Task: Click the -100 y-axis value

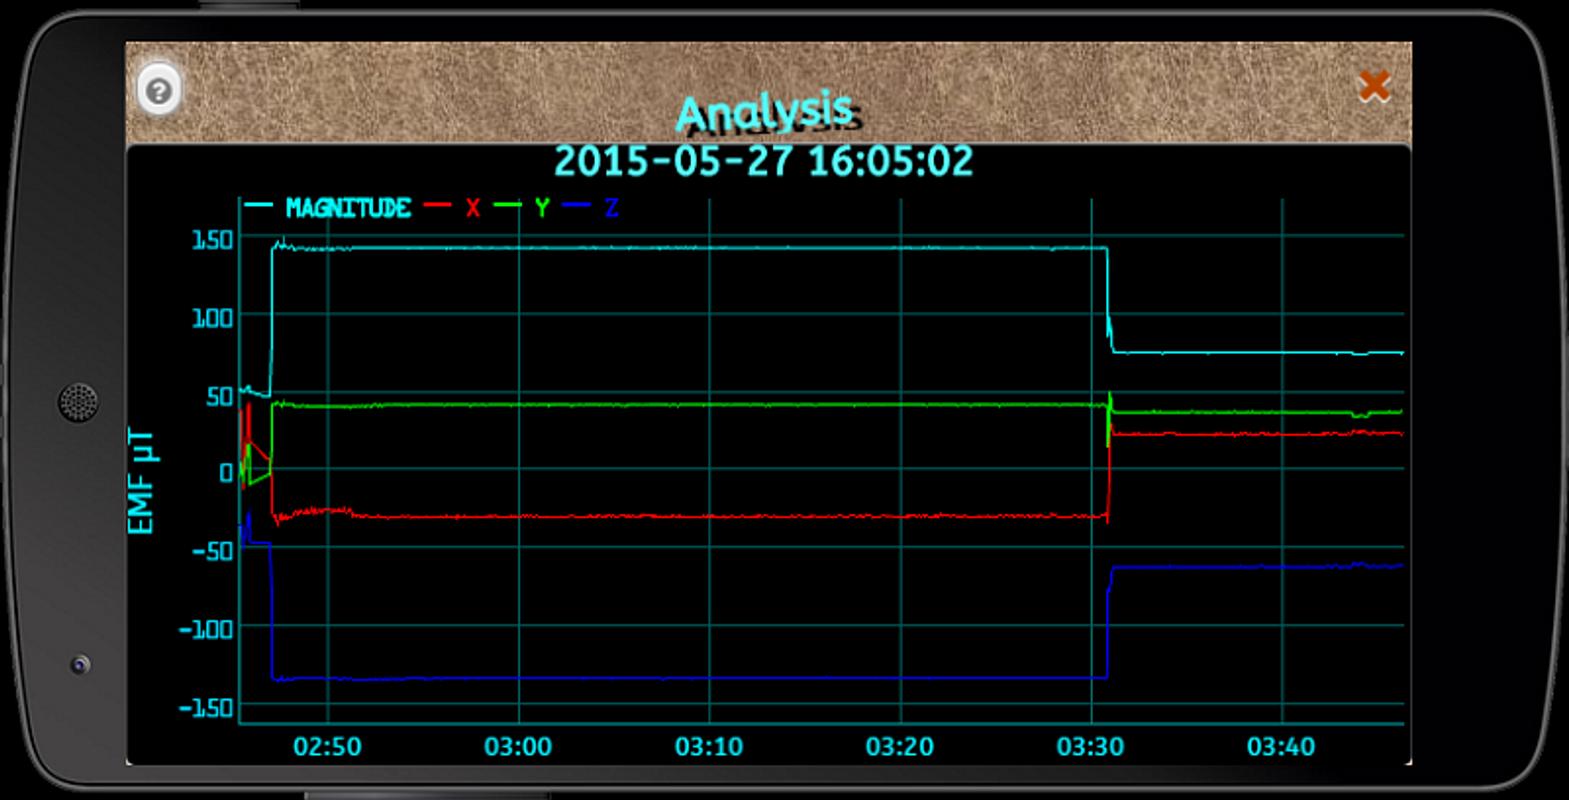Action: click(x=206, y=629)
